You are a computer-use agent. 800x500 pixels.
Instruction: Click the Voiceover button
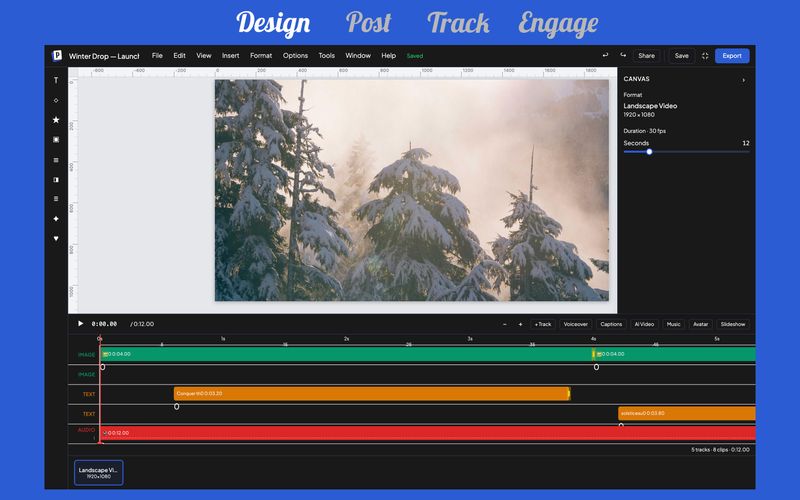pyautogui.click(x=576, y=324)
